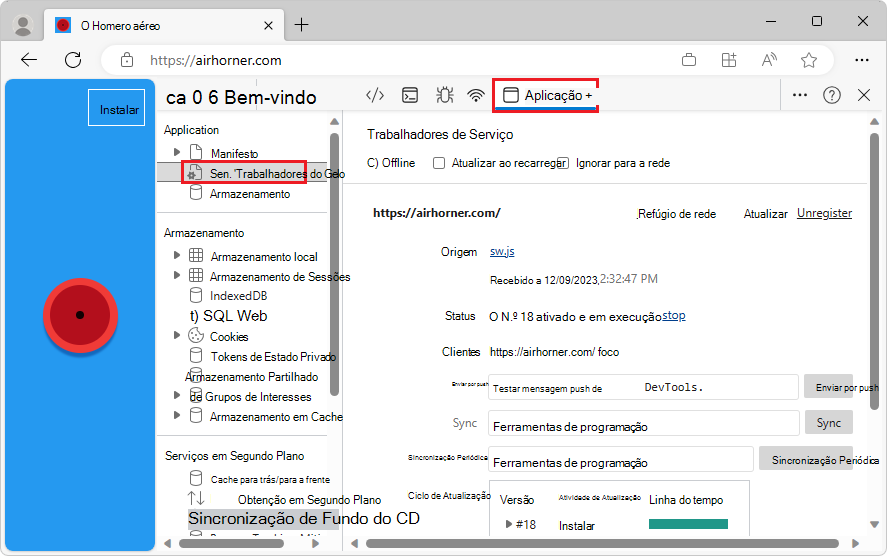The height and width of the screenshot is (556, 887).
Task: Toggle Ignorar para a rede checkbox
Action: click(563, 163)
